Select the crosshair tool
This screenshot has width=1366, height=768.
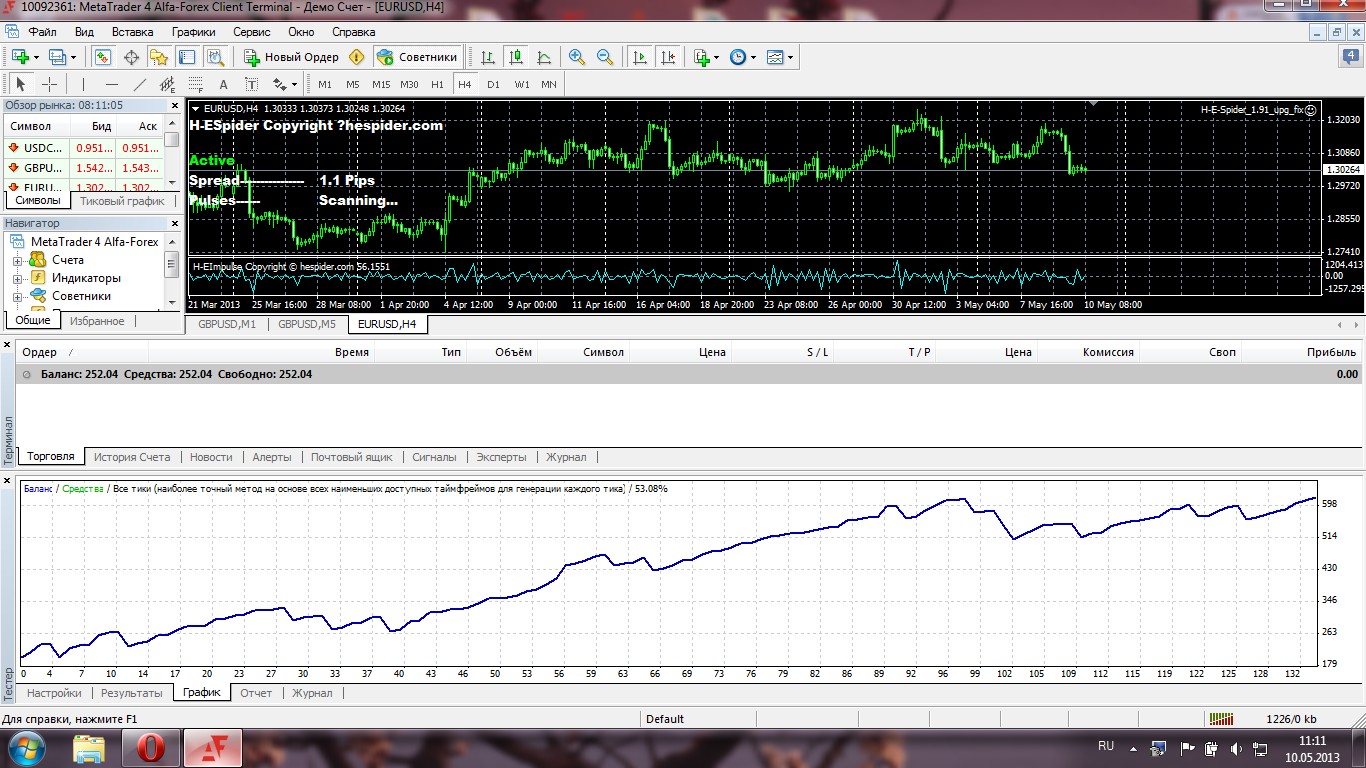click(x=49, y=84)
